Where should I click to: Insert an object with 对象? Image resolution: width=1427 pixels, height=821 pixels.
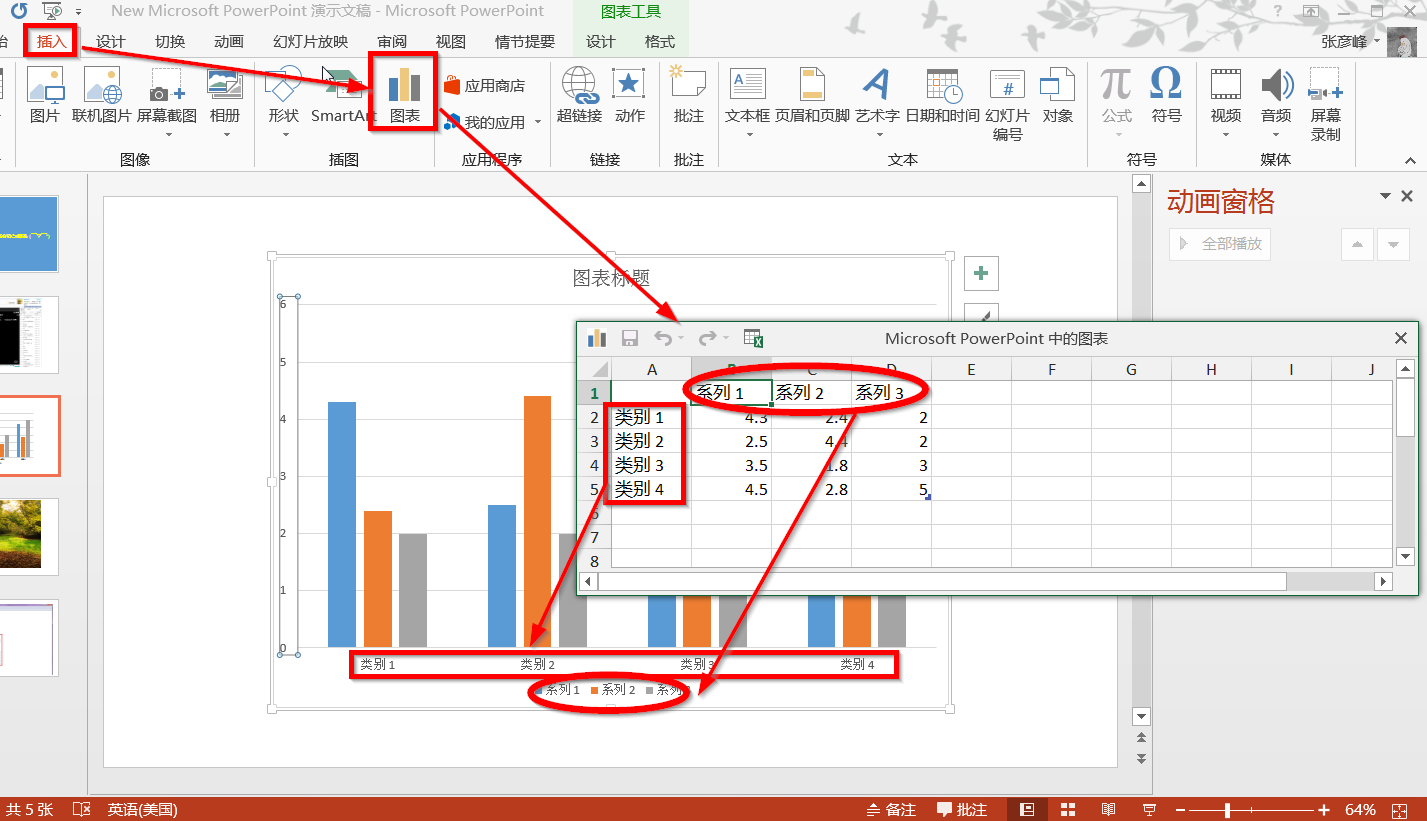point(1057,95)
